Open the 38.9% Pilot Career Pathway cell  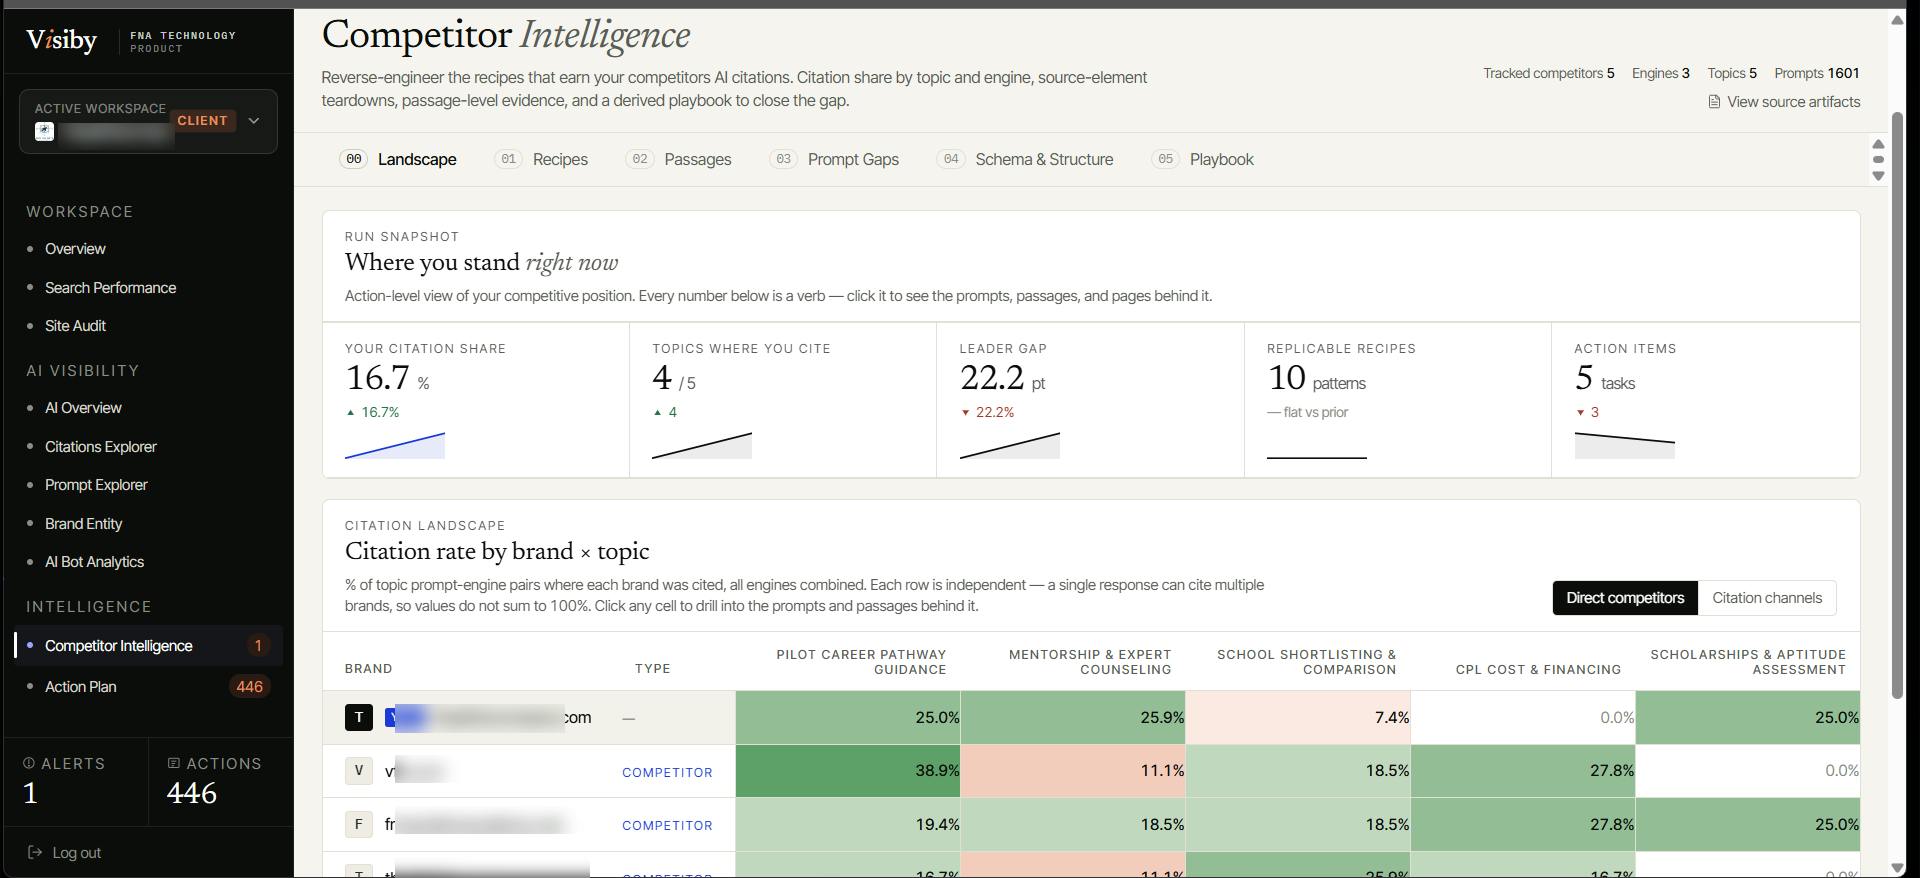(x=848, y=771)
